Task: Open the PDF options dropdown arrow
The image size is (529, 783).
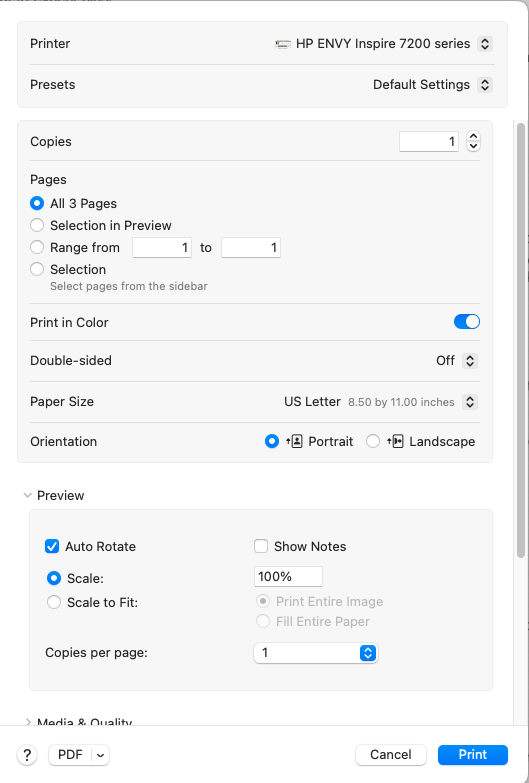Action: [100, 755]
